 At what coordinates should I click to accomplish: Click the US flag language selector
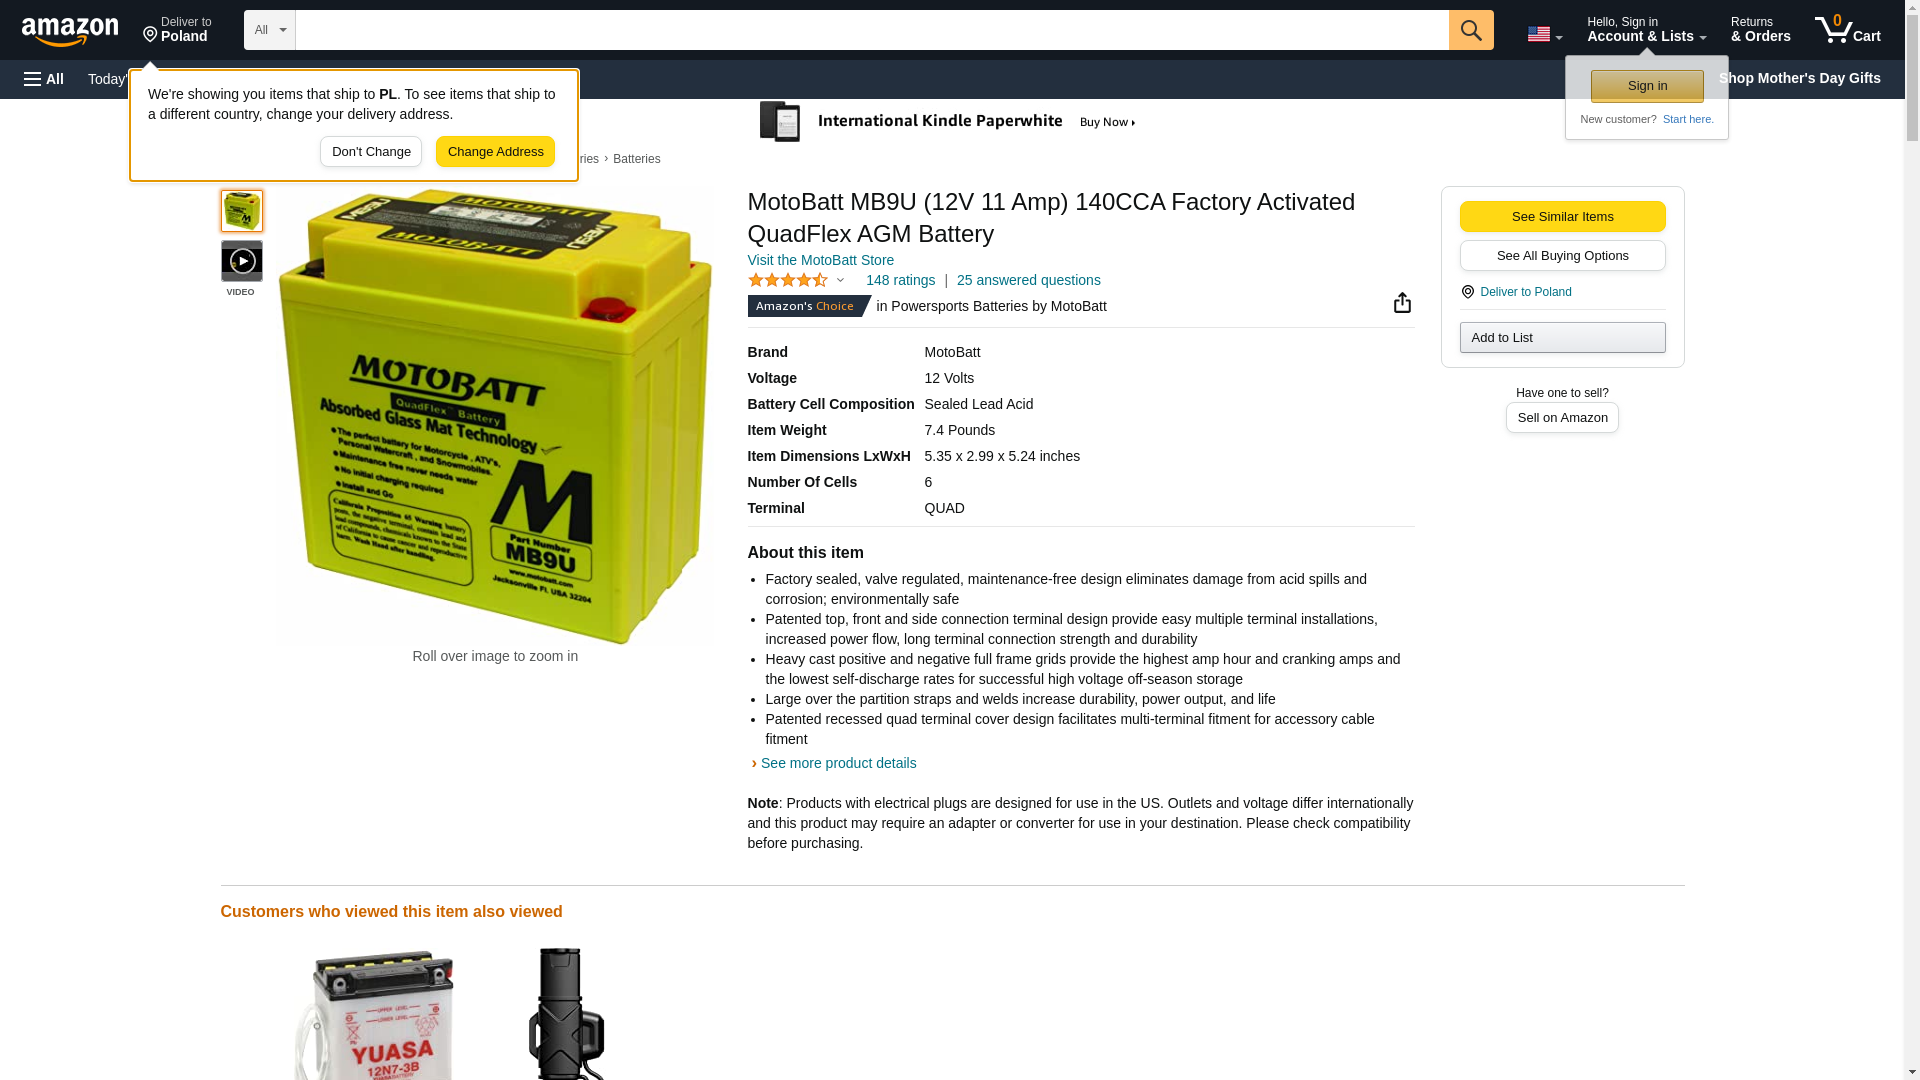1544,34
